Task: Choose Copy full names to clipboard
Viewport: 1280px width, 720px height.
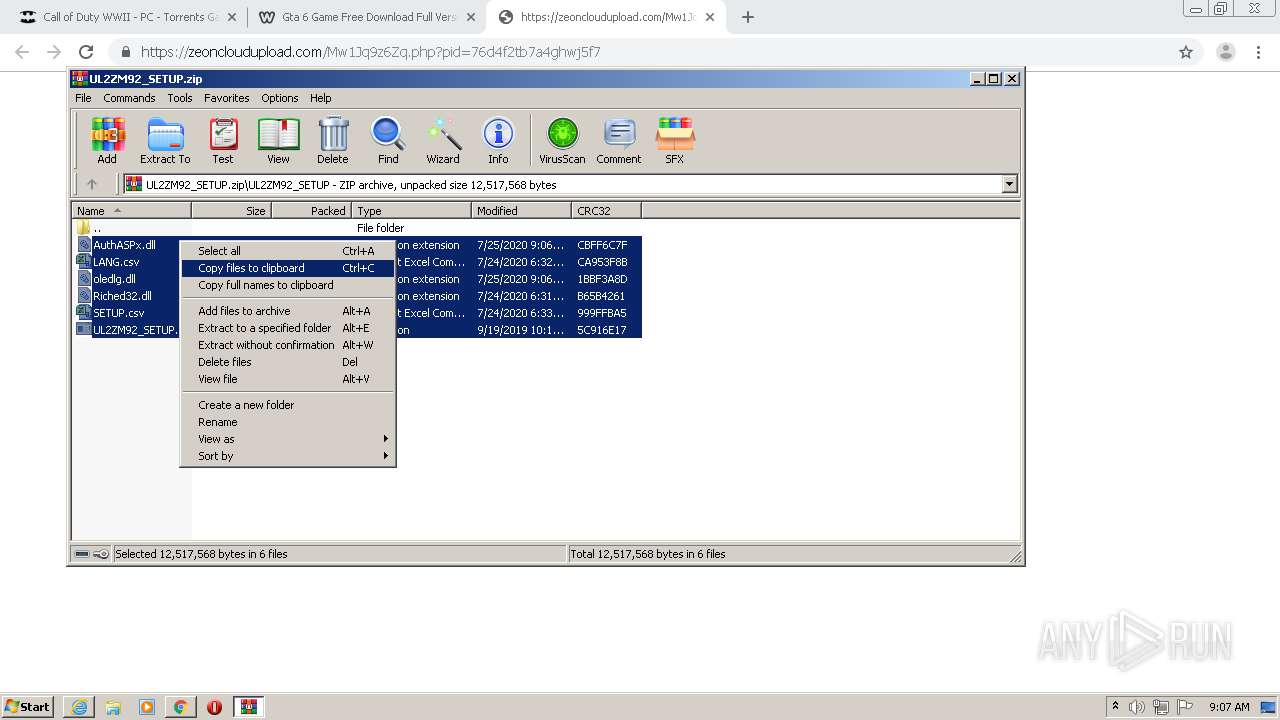Action: [288, 285]
